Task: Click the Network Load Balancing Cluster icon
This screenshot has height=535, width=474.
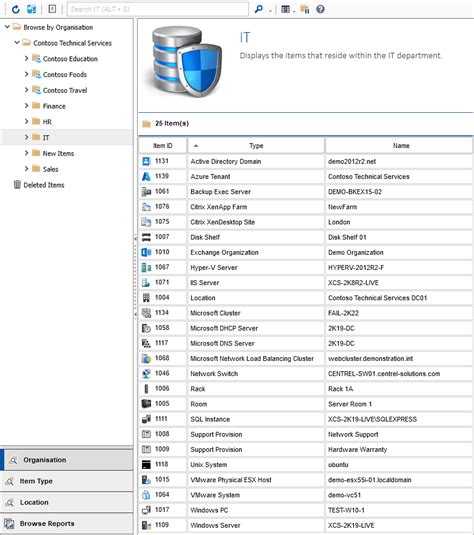Action: pos(146,358)
